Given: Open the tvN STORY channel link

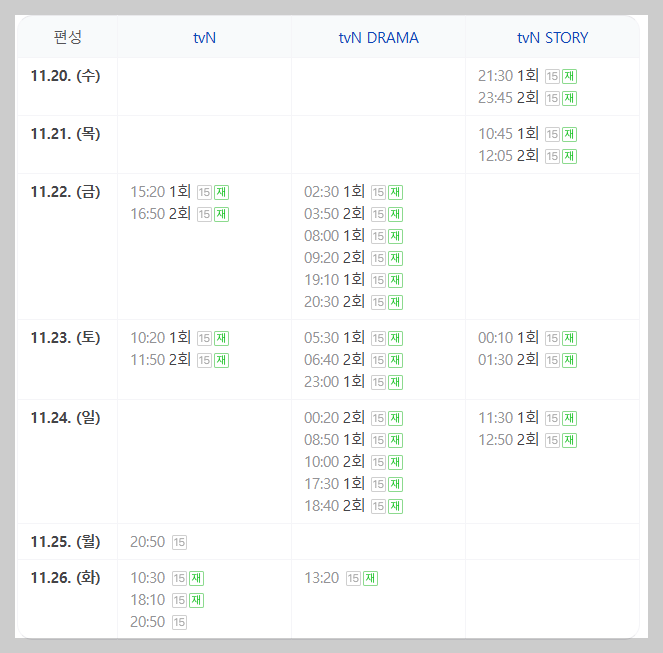Looking at the screenshot, I should tap(552, 38).
